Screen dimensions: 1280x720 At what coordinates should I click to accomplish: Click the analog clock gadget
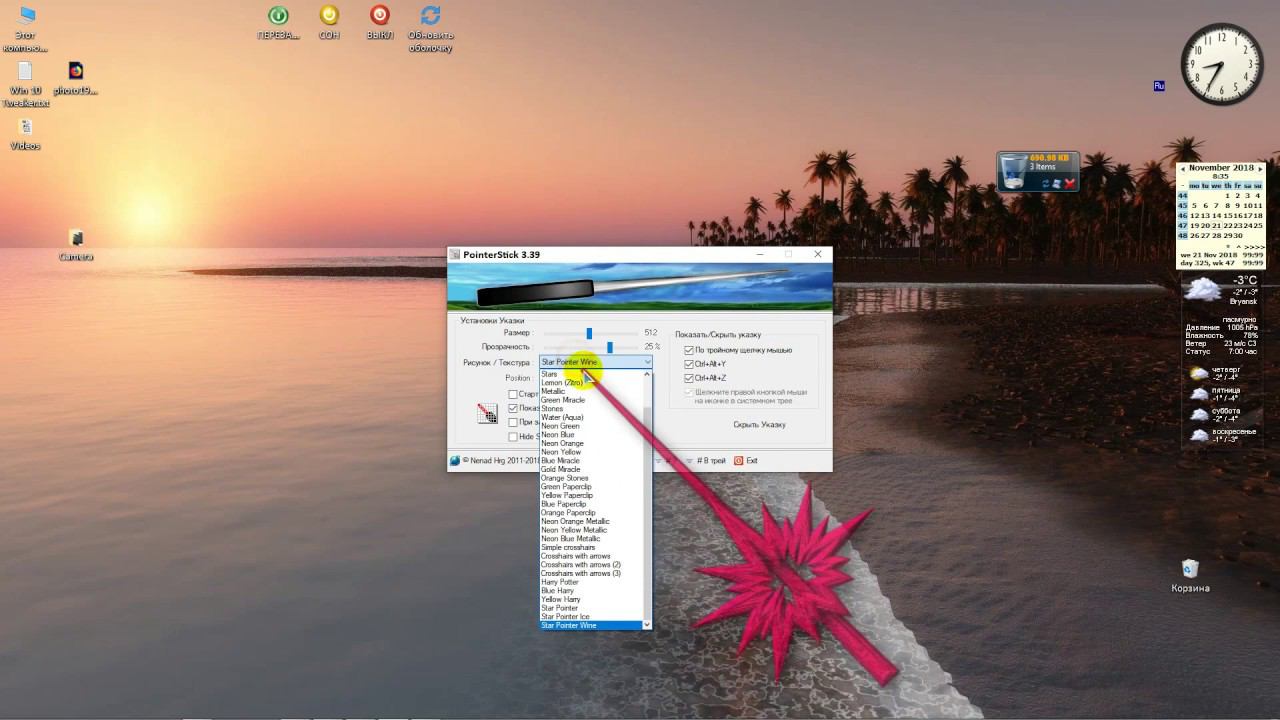(x=1222, y=64)
